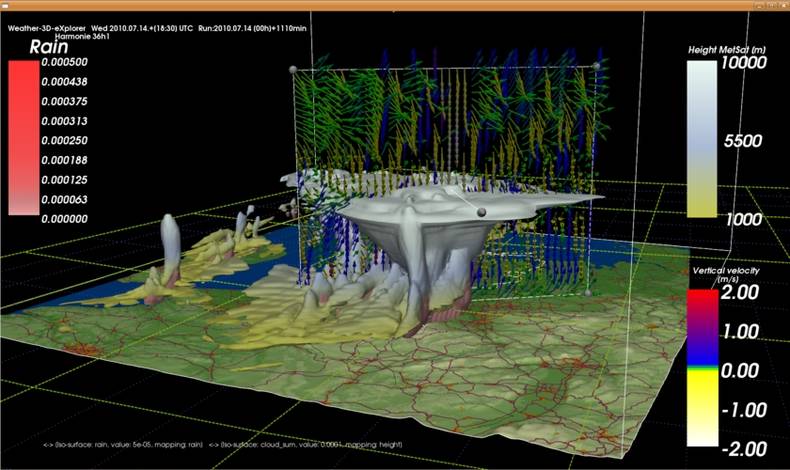
Task: Click the sphere handle on the cloud anvil
Action: [x=481, y=212]
